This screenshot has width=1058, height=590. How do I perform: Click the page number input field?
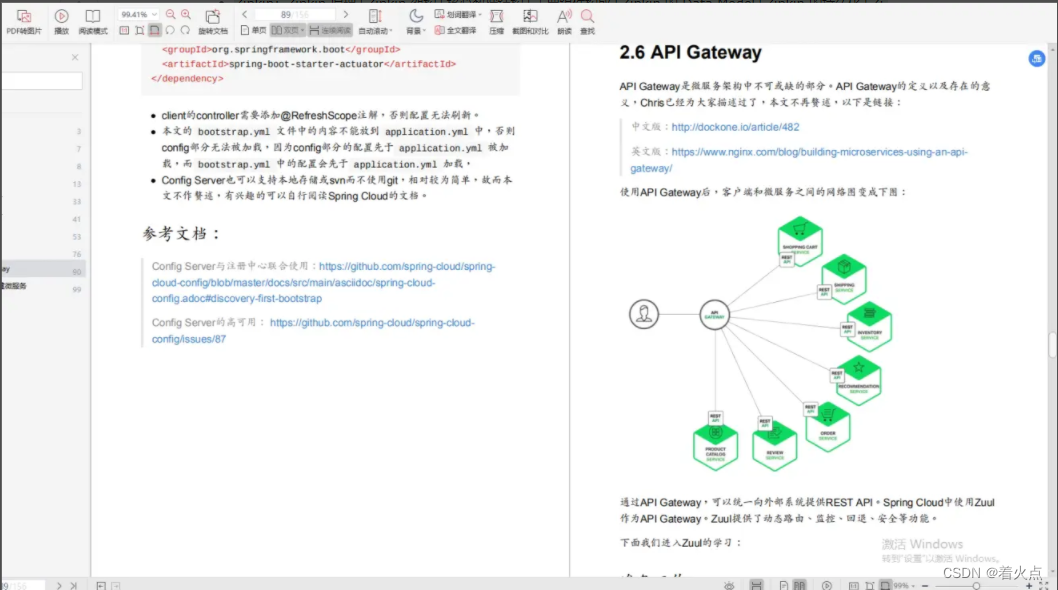(x=295, y=14)
